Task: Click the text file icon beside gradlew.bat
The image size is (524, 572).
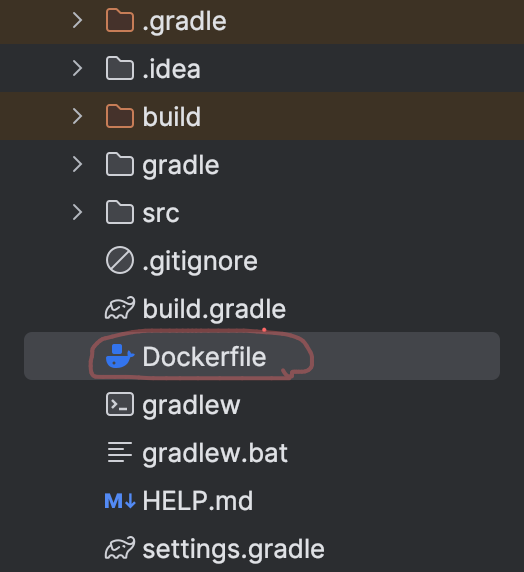Action: coord(120,452)
